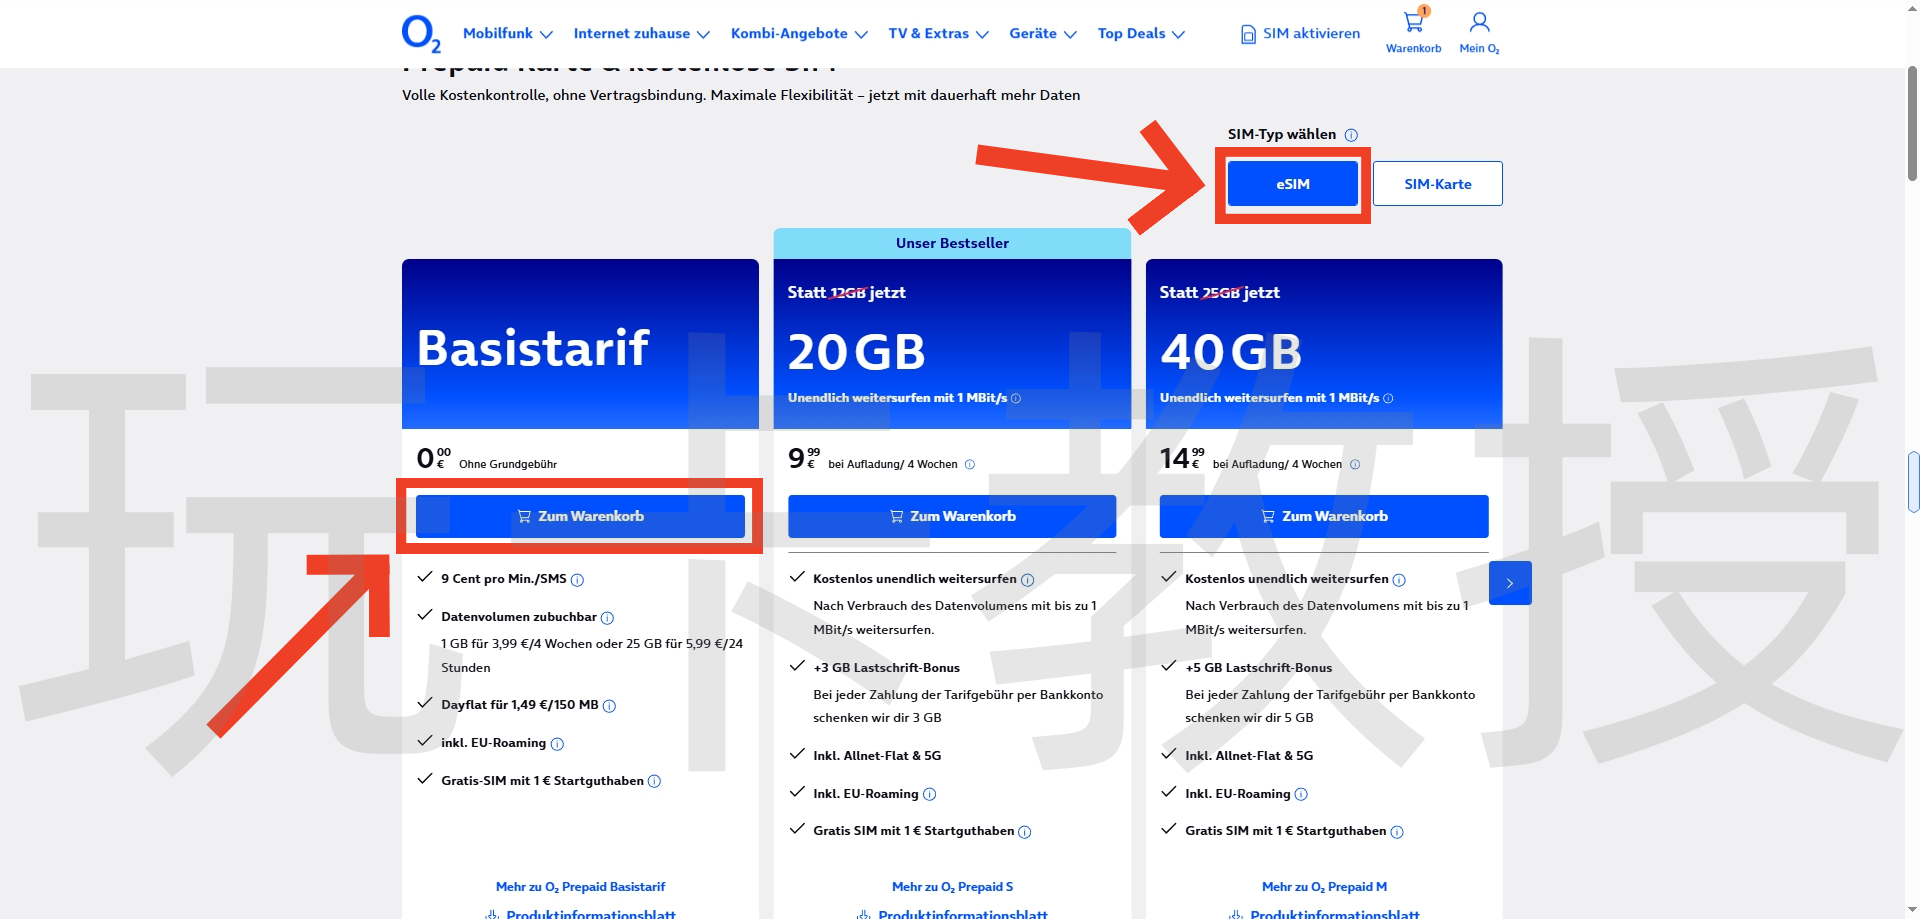
Task: Show info for 20 GB price per 4 Wochen
Action: tap(969, 465)
